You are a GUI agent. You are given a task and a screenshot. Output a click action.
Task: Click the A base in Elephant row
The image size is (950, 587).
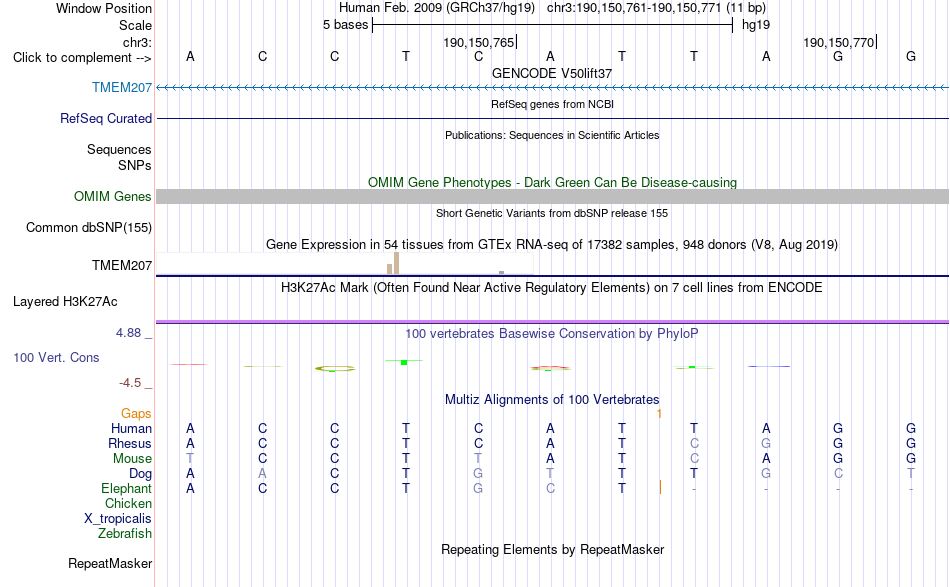190,488
